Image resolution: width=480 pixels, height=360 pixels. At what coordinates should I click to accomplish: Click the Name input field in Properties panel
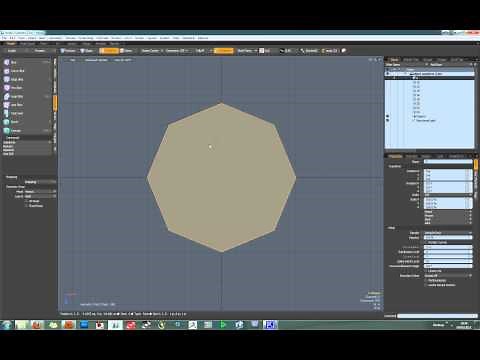(x=448, y=162)
